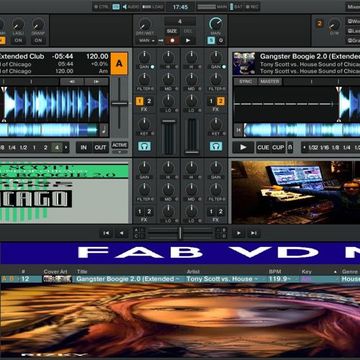Viewport: 360px width, 360px height.
Task: Click channel A HI EQ knob
Action: point(168,57)
